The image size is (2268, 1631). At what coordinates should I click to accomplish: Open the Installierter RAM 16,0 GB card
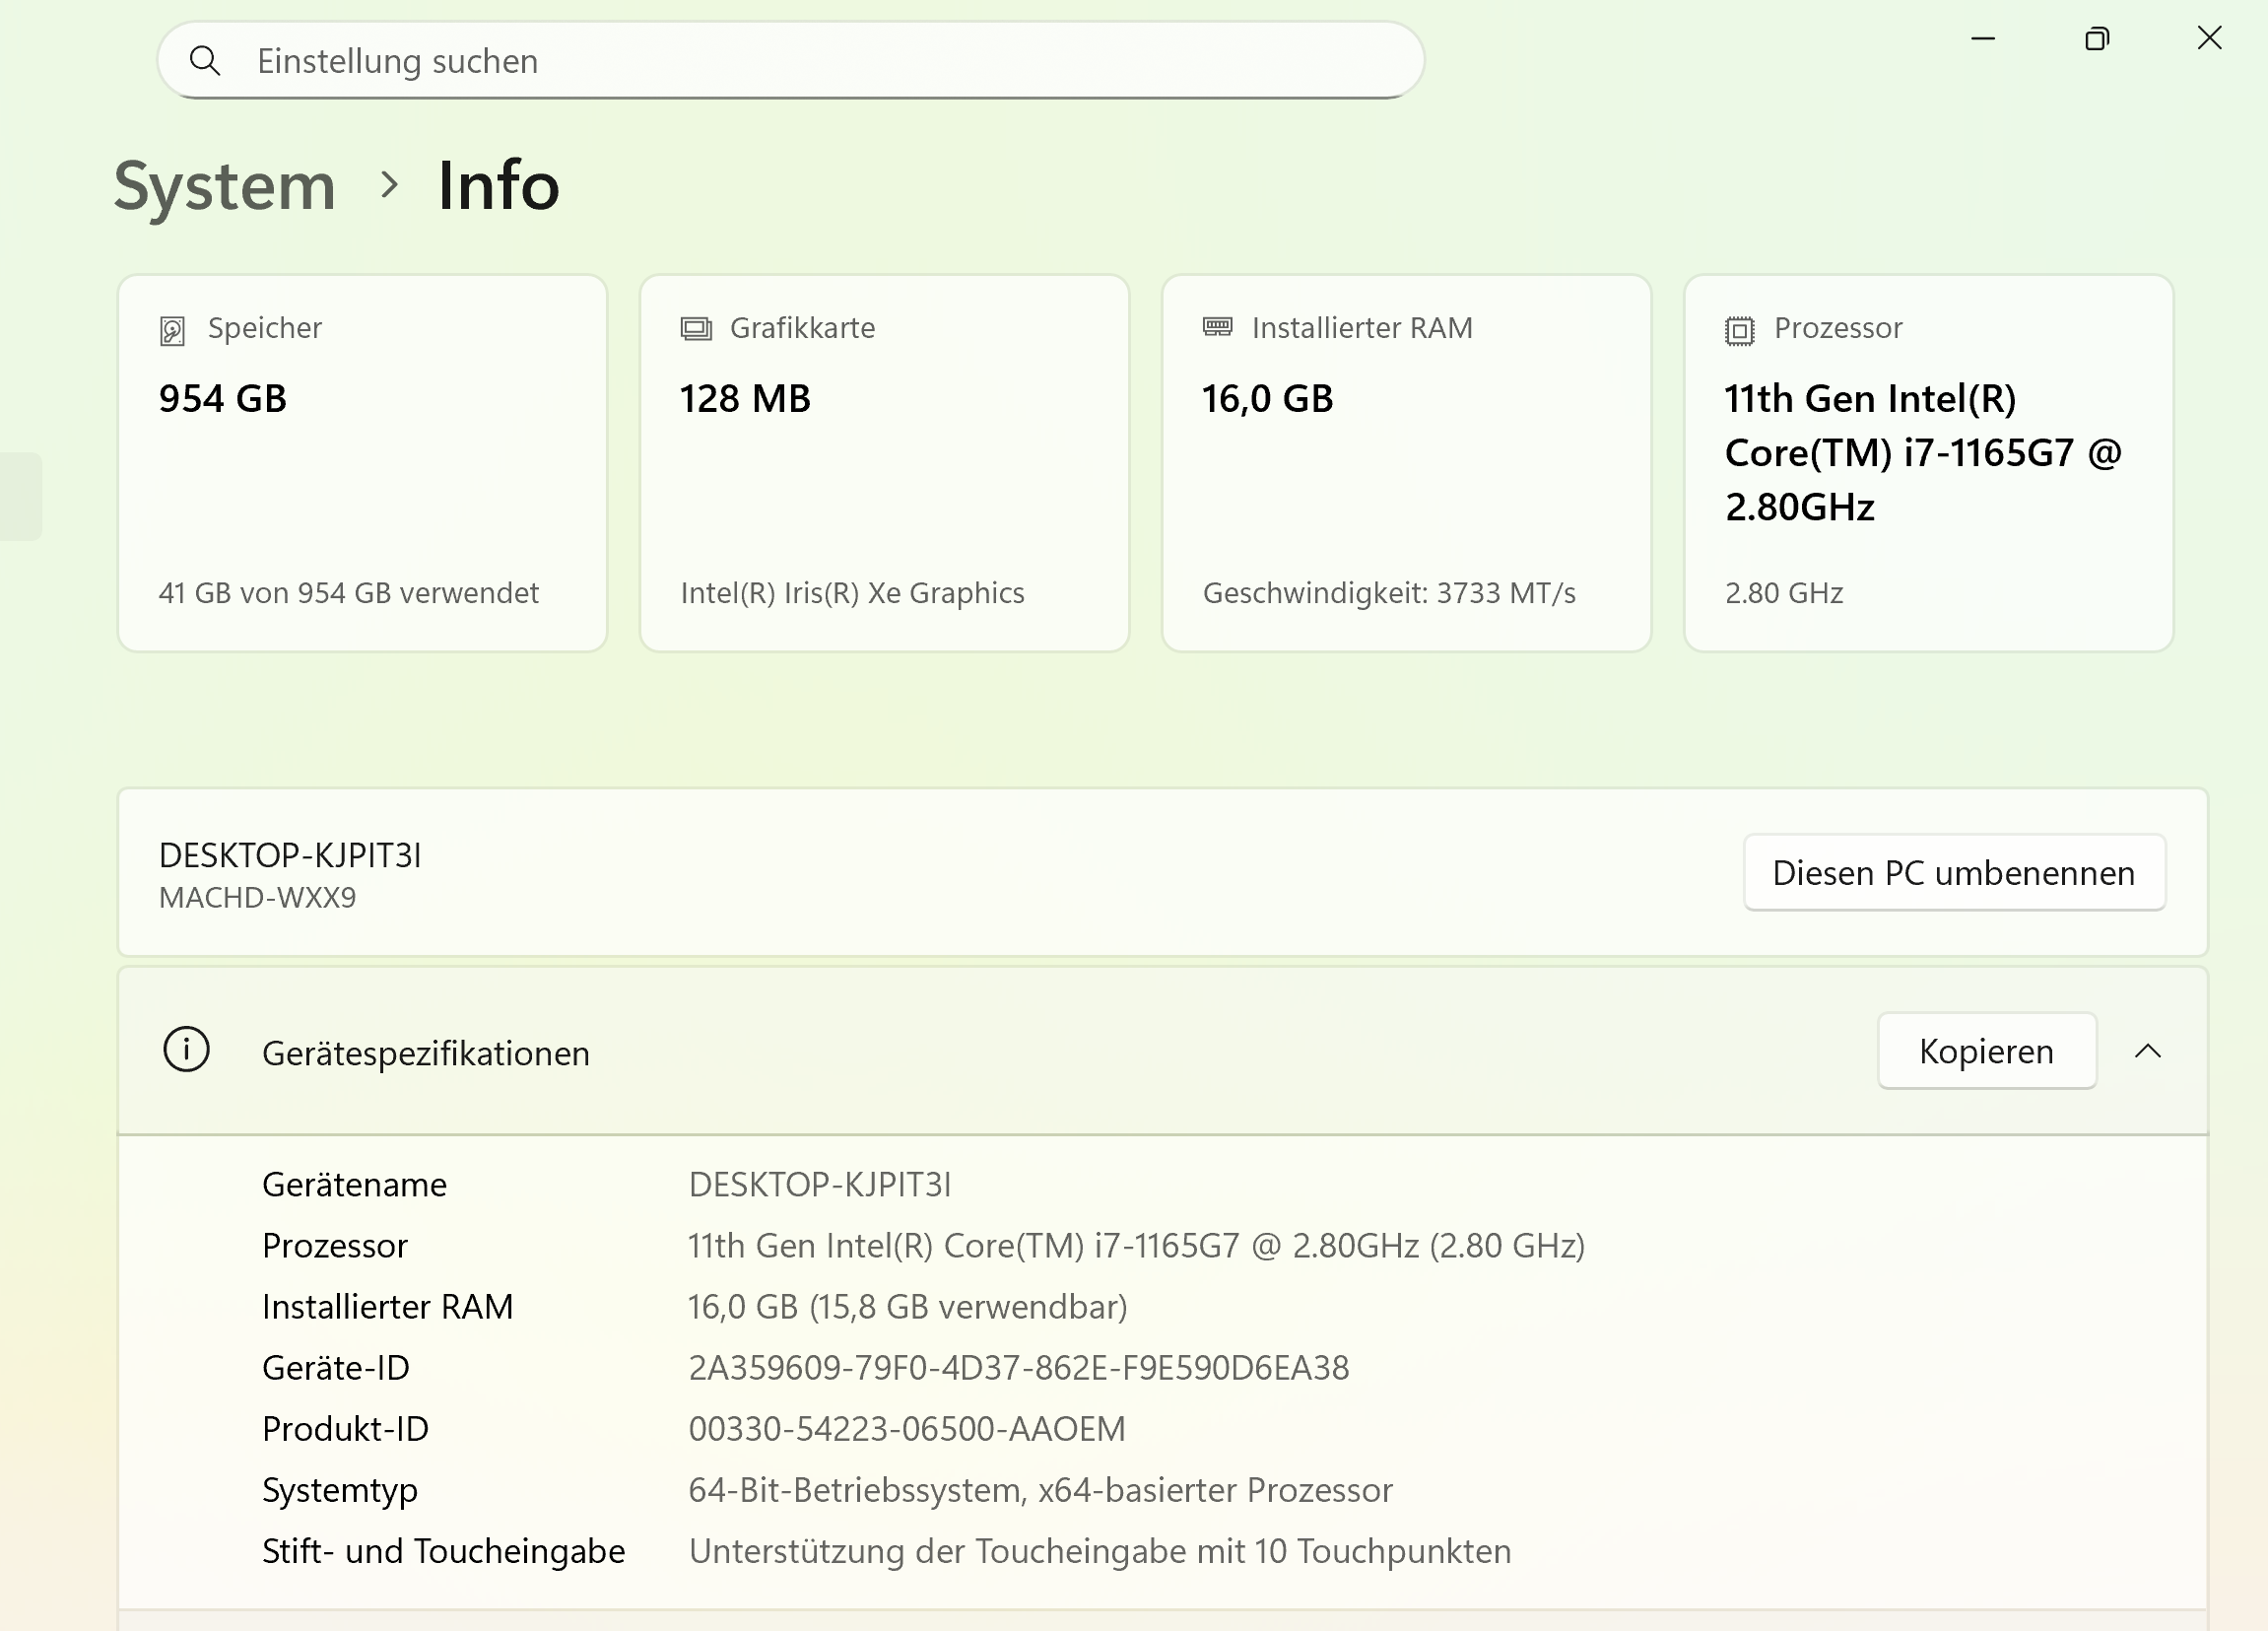coord(1406,463)
